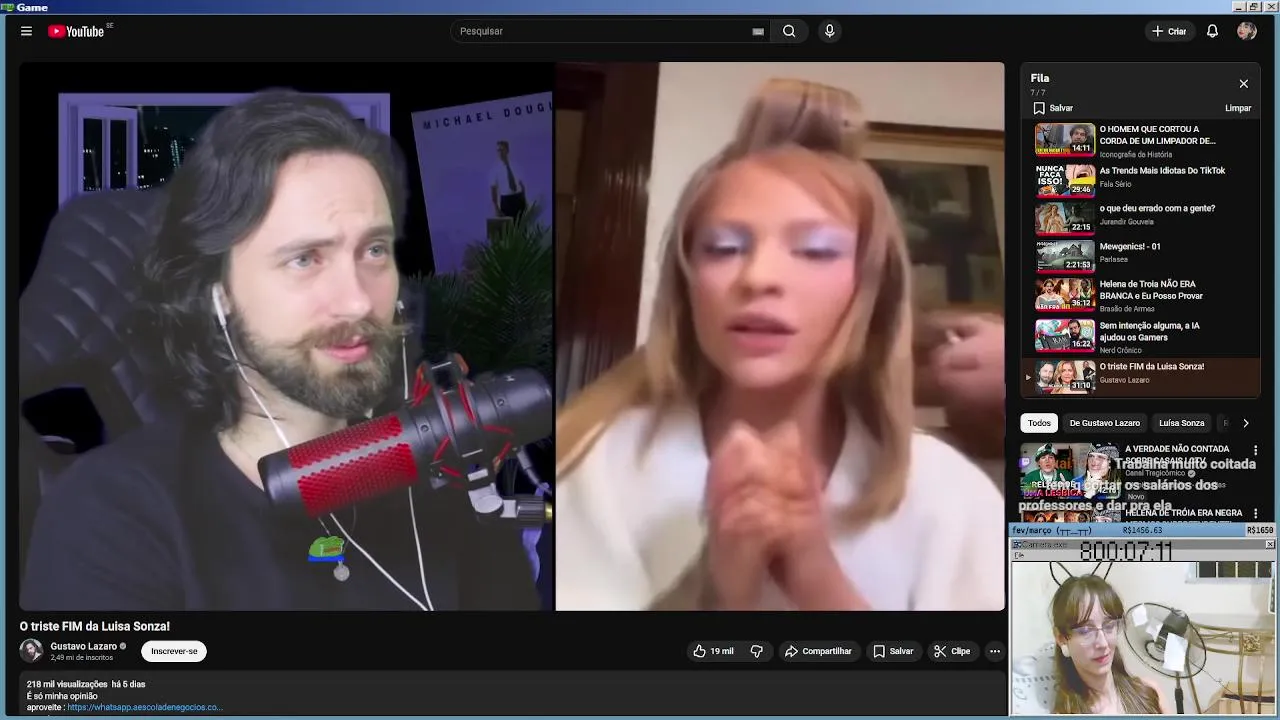Select Sem intenção alguma queue video
Viewport: 1280px width, 720px height.
[1140, 337]
